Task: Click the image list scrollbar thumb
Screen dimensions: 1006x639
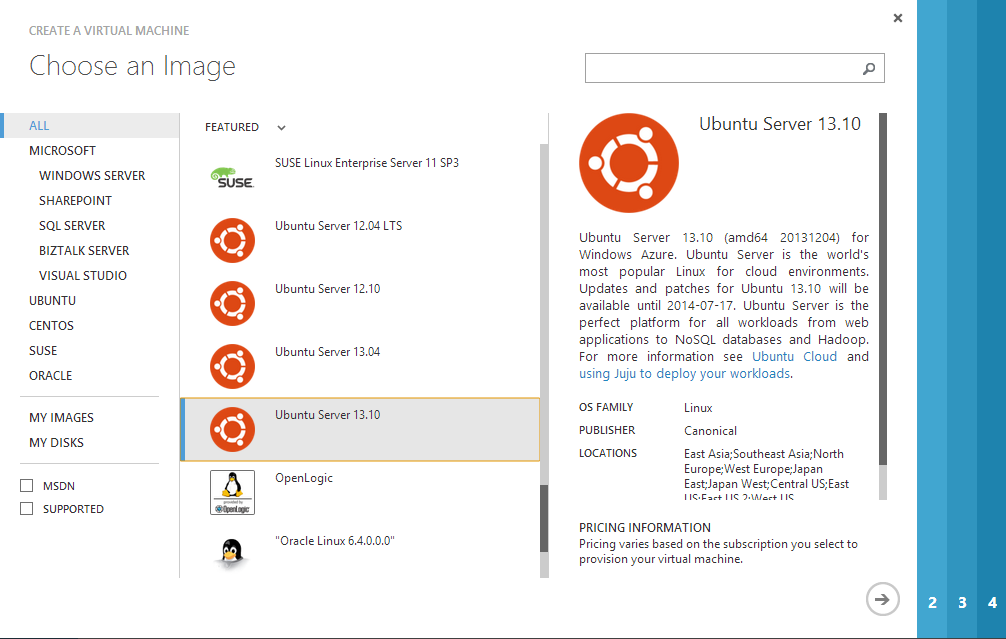Action: 544,518
